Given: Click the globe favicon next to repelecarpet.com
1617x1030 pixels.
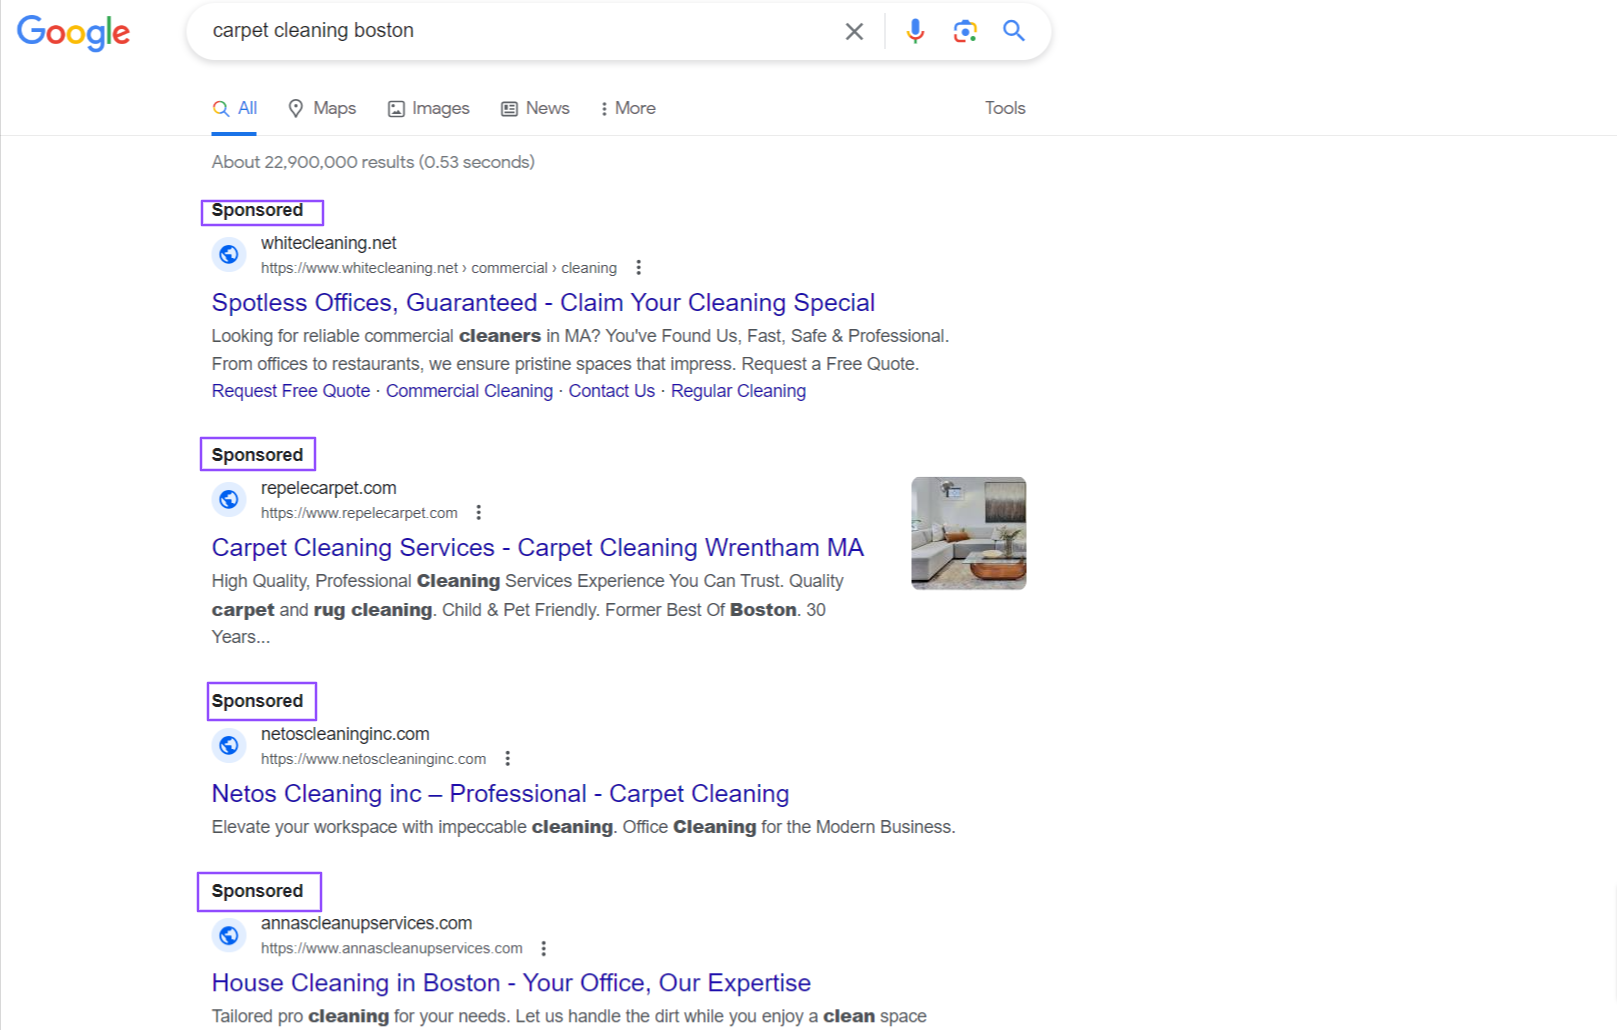Looking at the screenshot, I should pyautogui.click(x=229, y=499).
